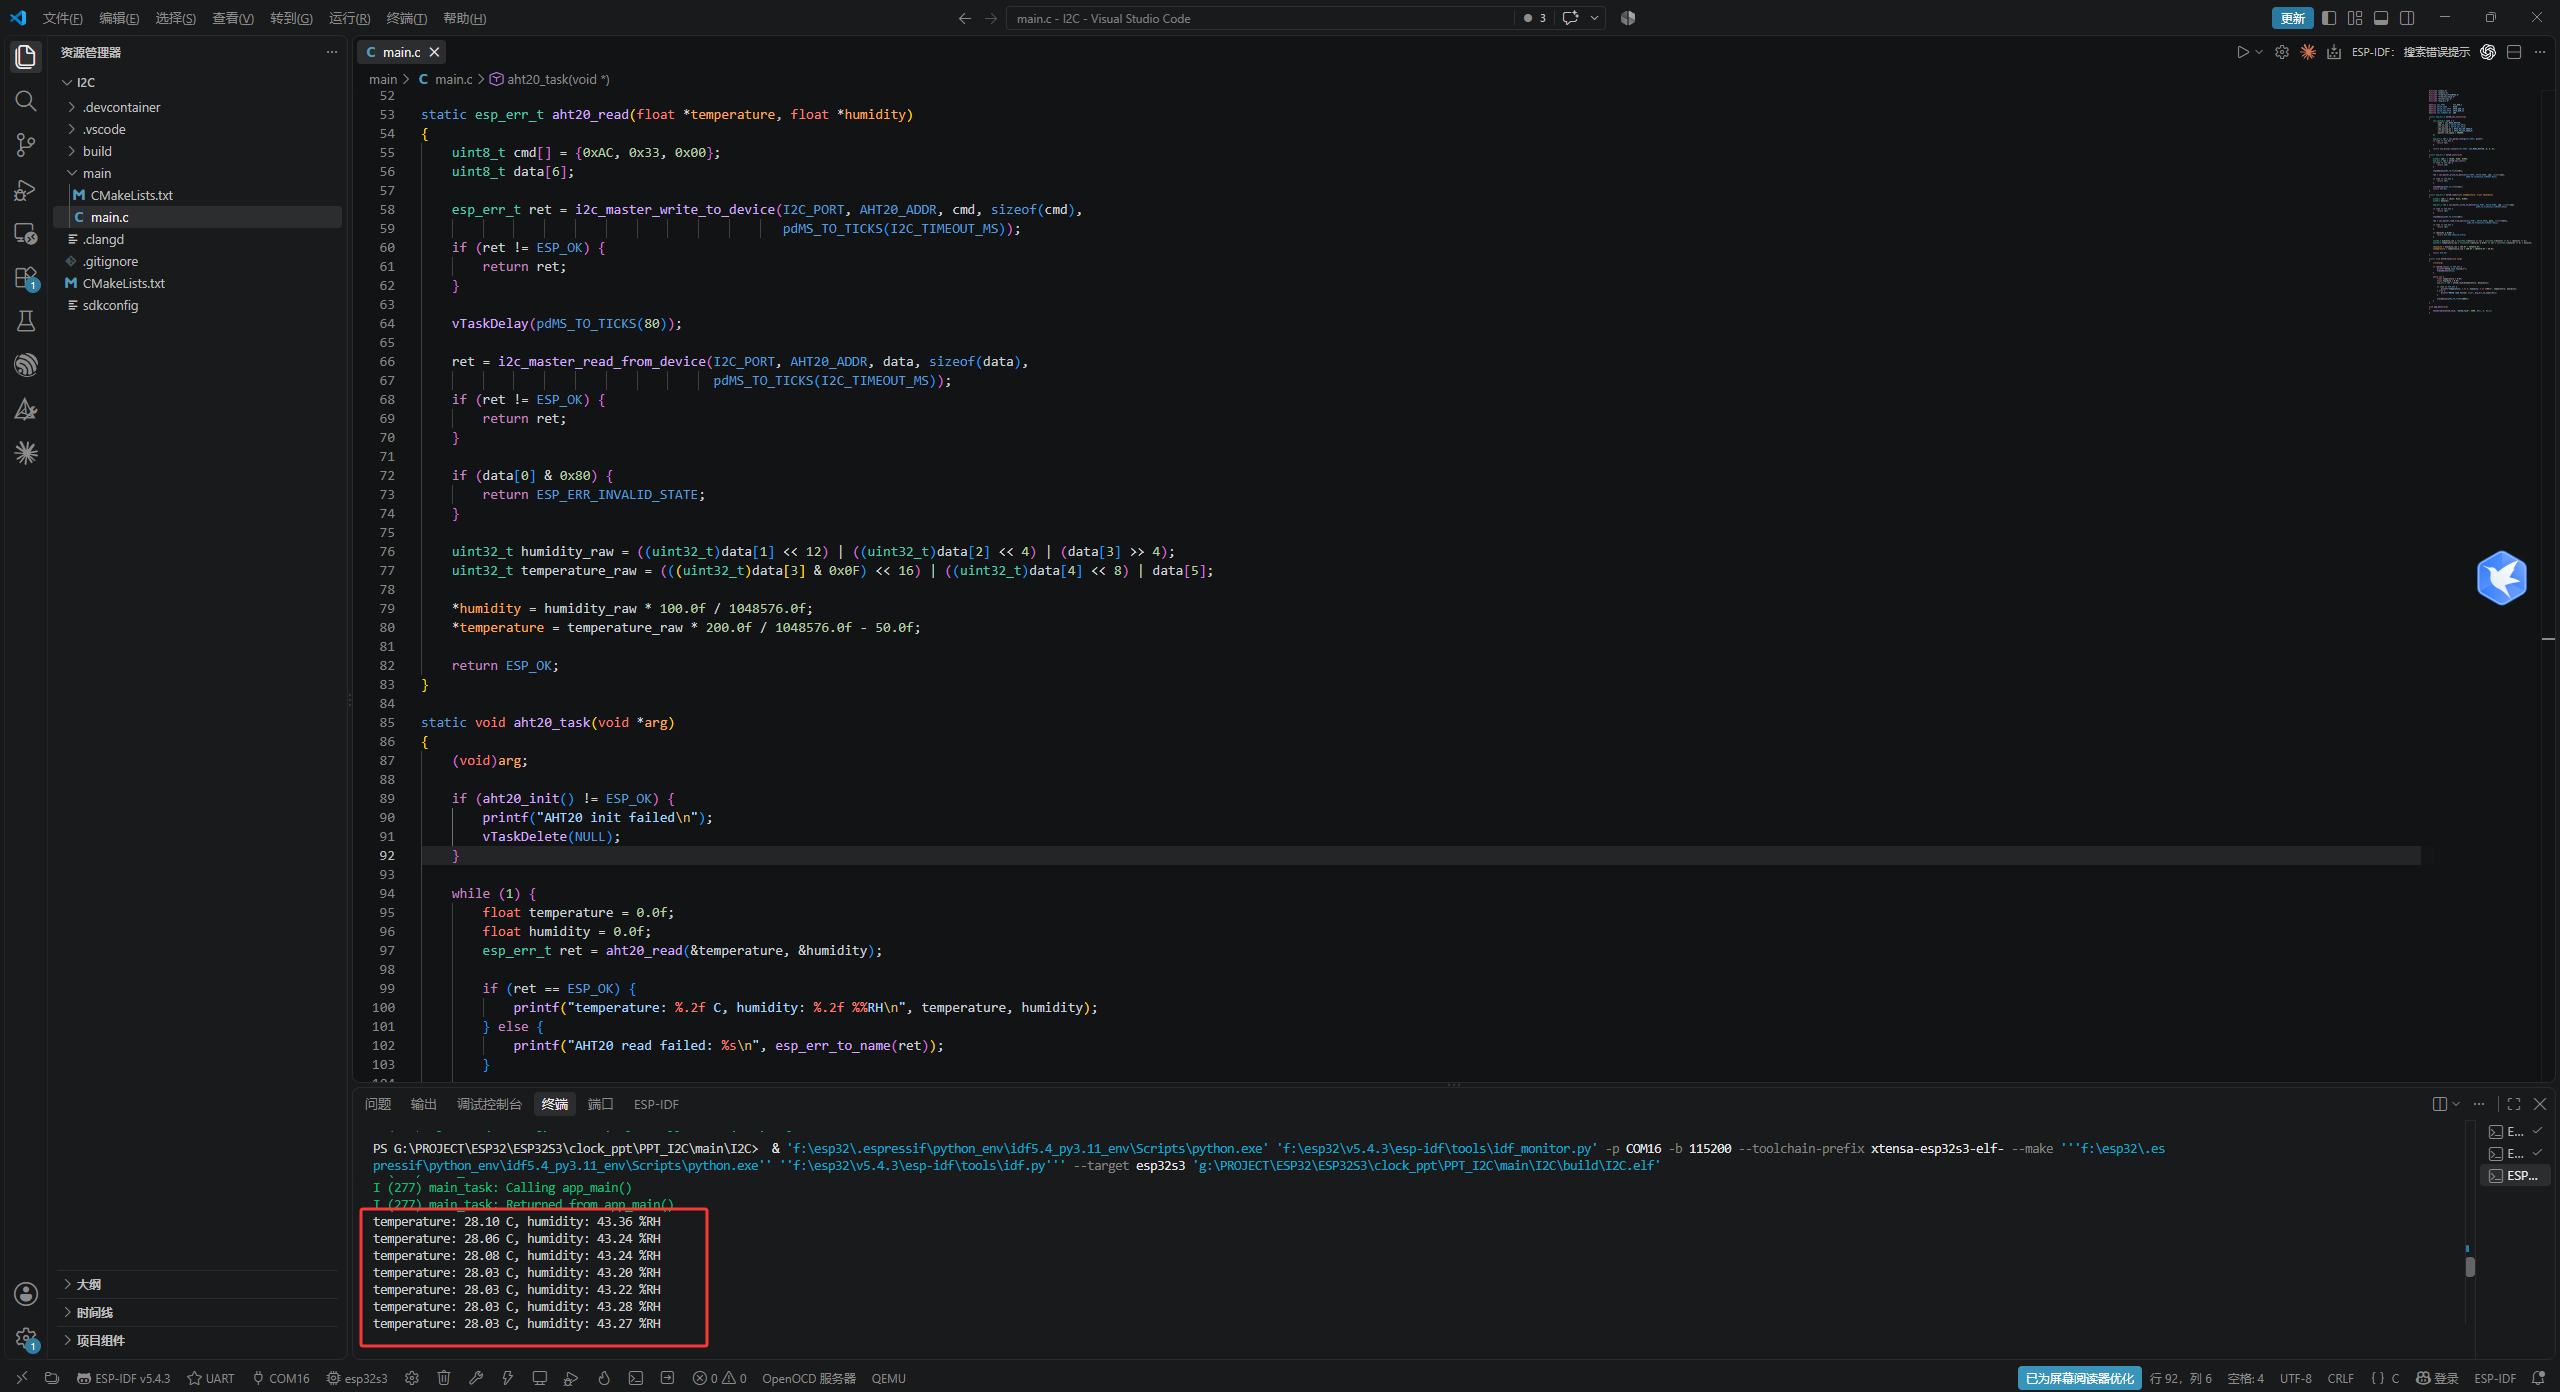Click the esp32s3 target selector
Screen dimensions: 2560x1392
tap(357, 1378)
